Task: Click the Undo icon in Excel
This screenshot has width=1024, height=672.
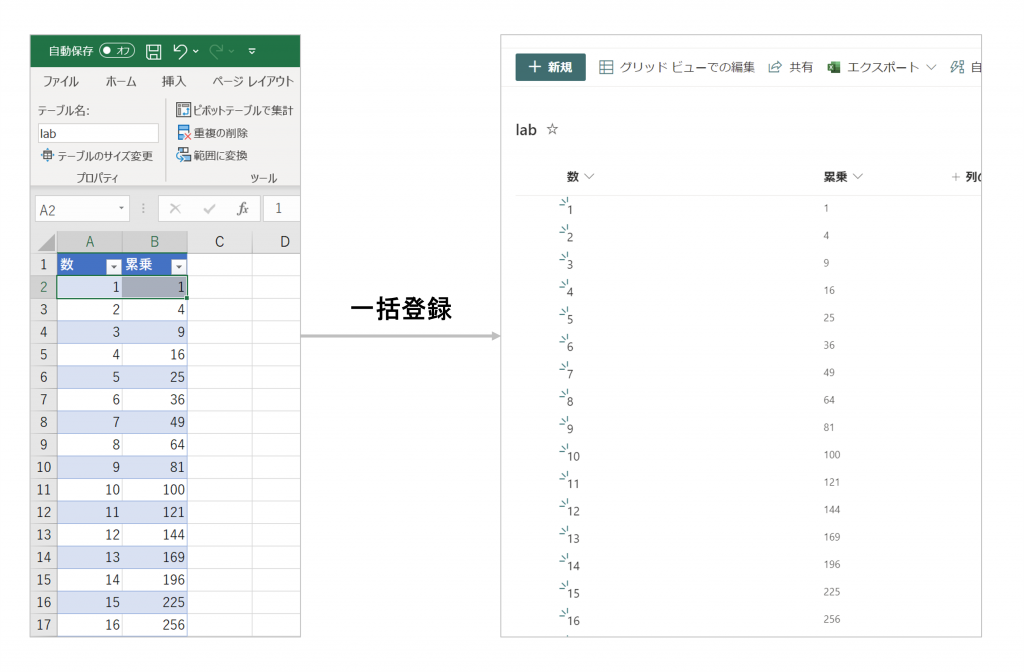Action: [x=179, y=51]
